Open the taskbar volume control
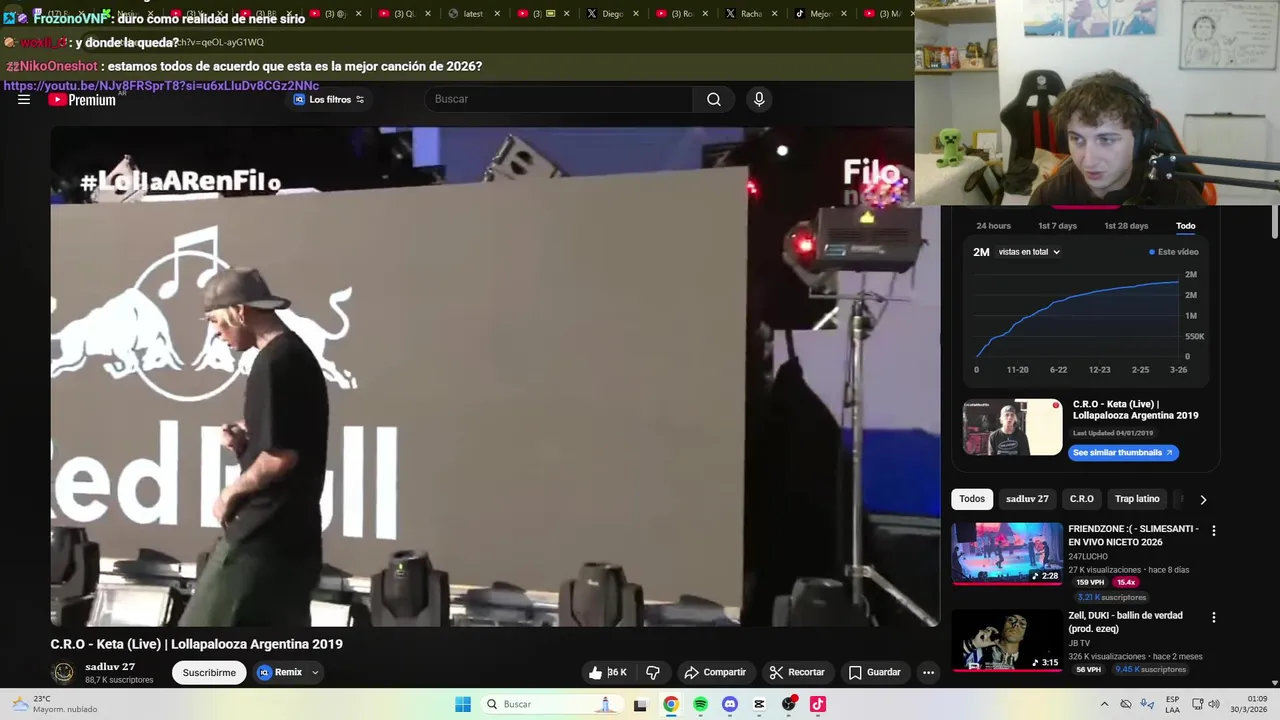The image size is (1280, 720). [x=1214, y=704]
